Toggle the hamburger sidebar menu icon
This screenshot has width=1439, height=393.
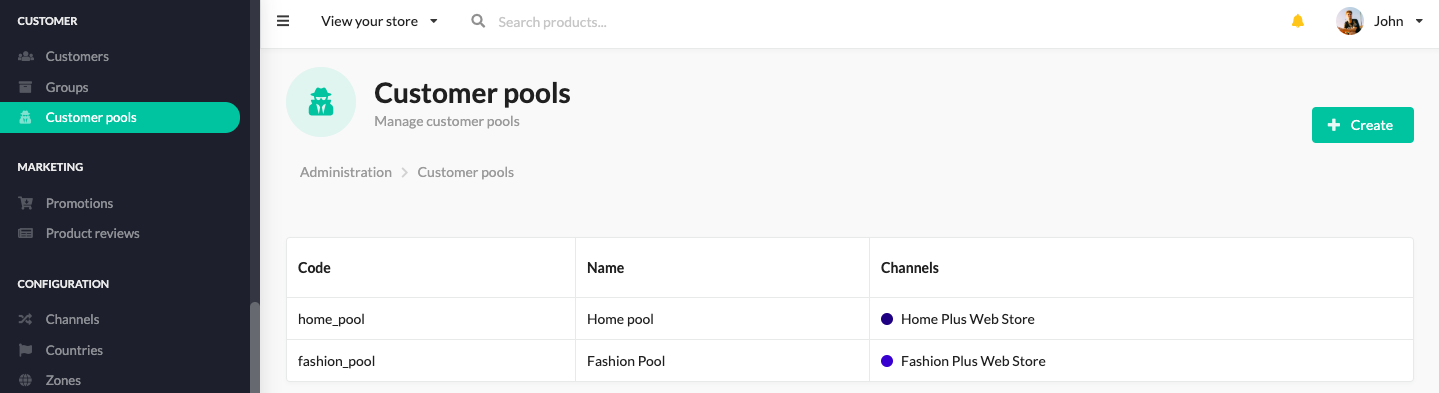pos(283,21)
